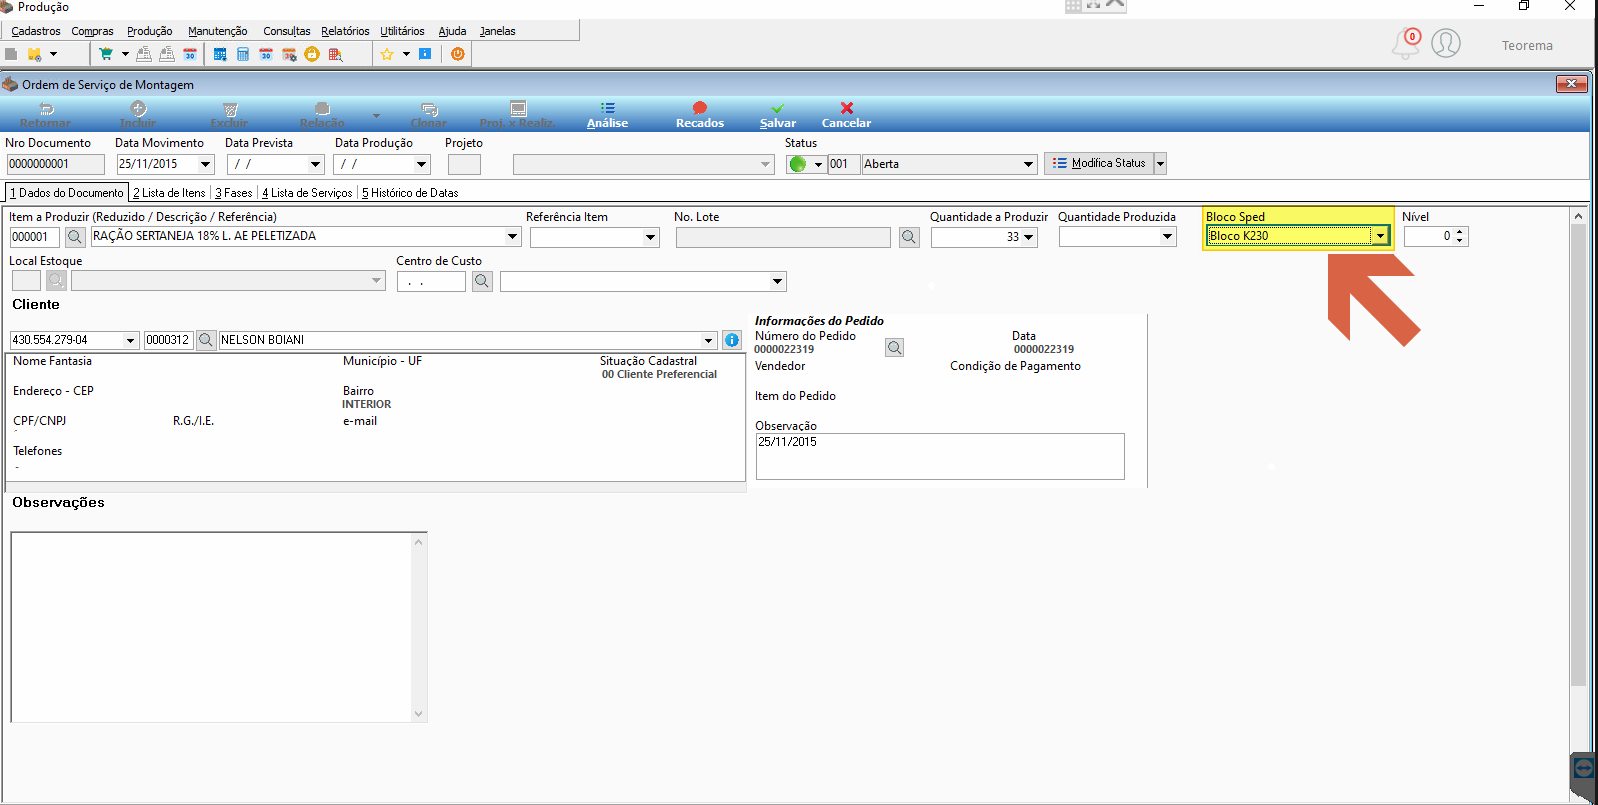Increase the Nível stepper value

coord(1460,232)
